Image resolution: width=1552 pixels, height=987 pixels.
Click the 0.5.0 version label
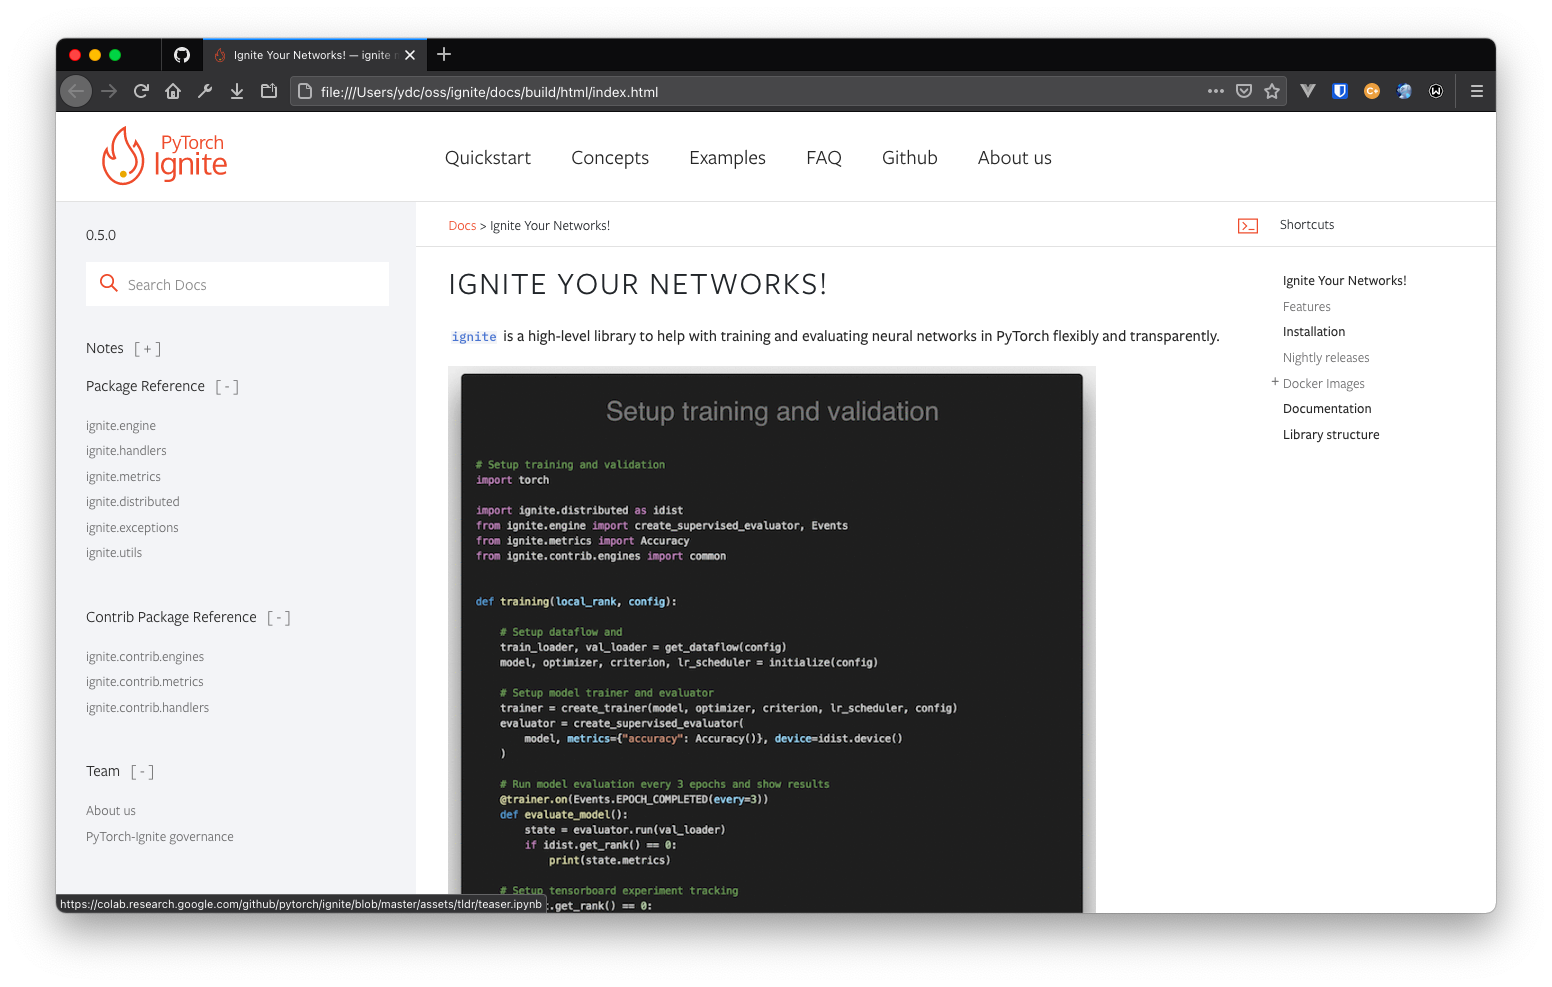pyautogui.click(x=101, y=235)
